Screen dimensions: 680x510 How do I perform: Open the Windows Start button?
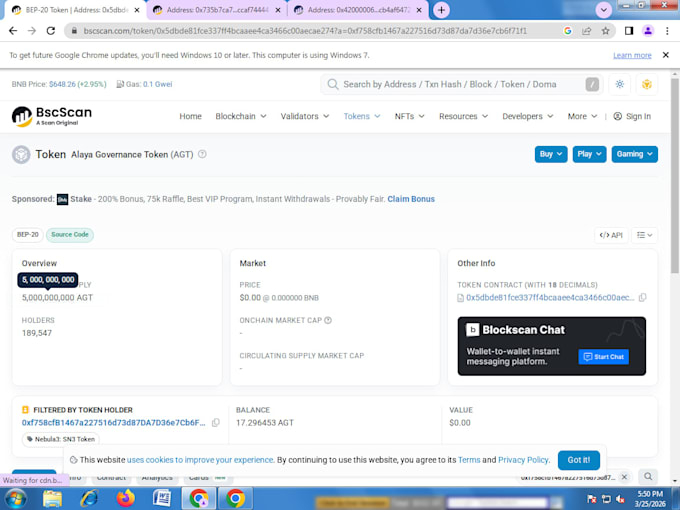(16, 499)
